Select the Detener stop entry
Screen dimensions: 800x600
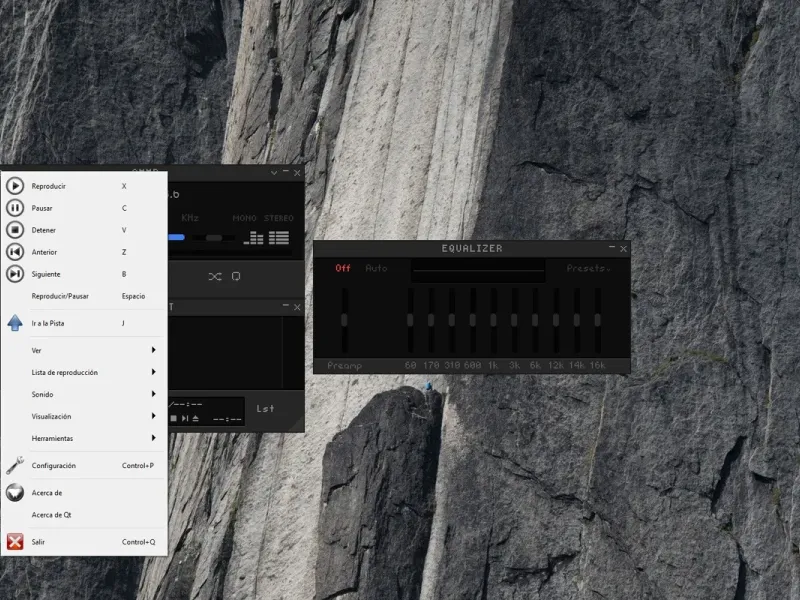coord(84,230)
